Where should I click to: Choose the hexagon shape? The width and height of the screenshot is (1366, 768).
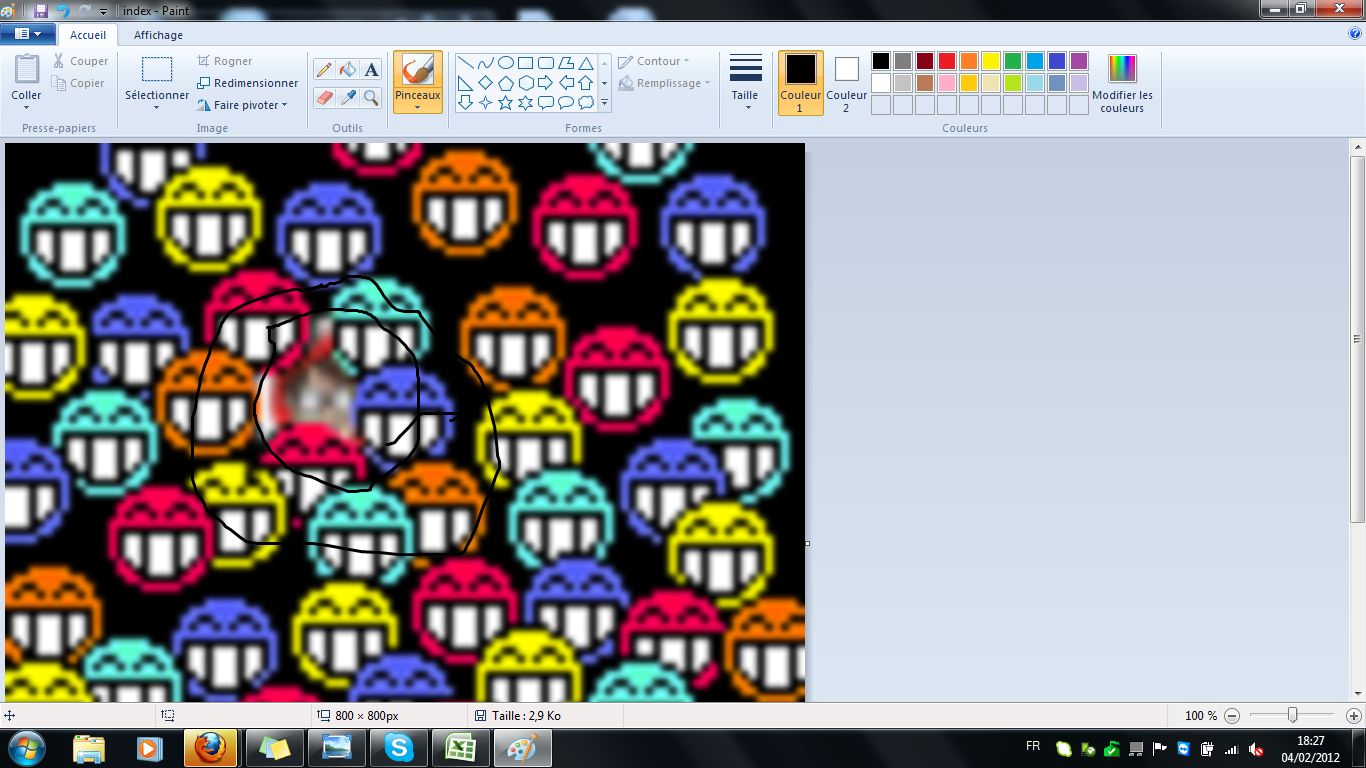[x=525, y=83]
